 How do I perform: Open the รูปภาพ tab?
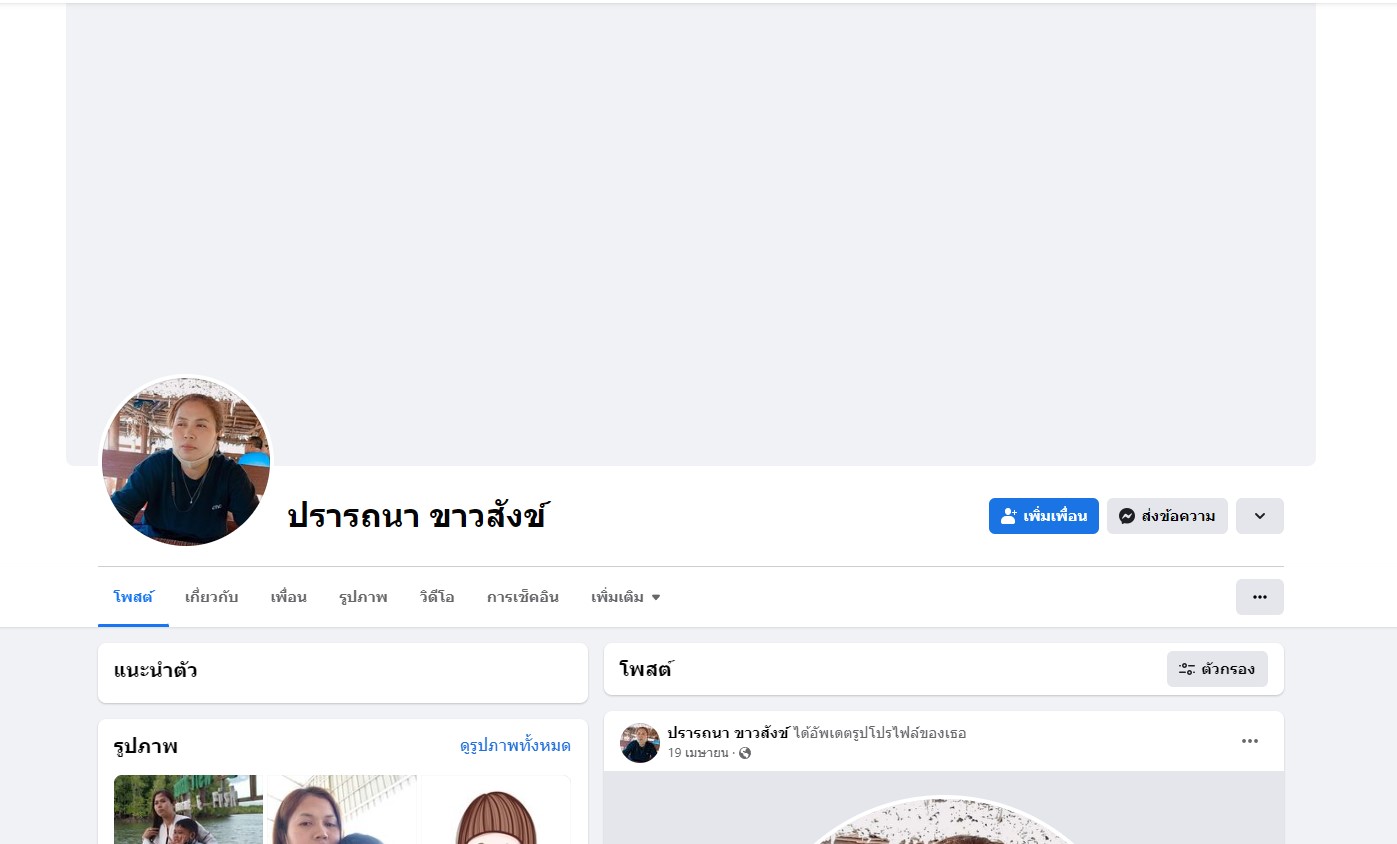pos(363,597)
